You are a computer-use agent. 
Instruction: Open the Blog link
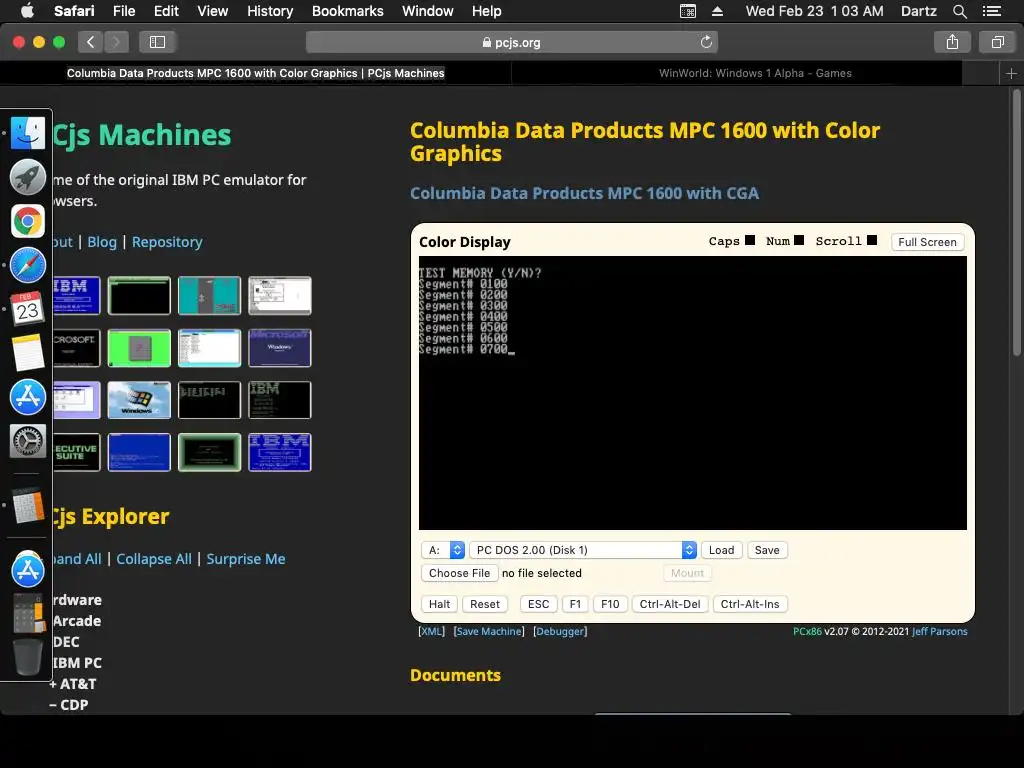(102, 242)
